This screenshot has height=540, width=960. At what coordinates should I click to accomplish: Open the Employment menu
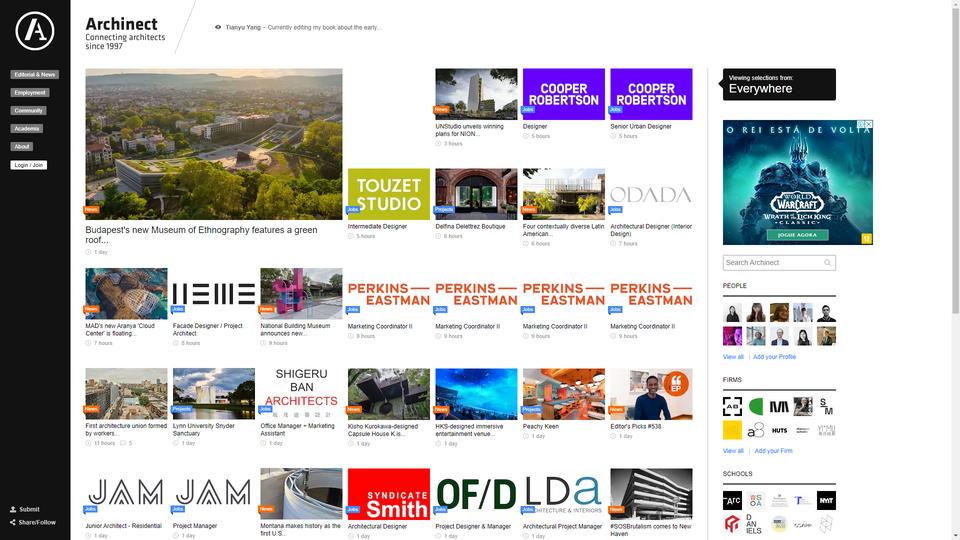(x=30, y=92)
